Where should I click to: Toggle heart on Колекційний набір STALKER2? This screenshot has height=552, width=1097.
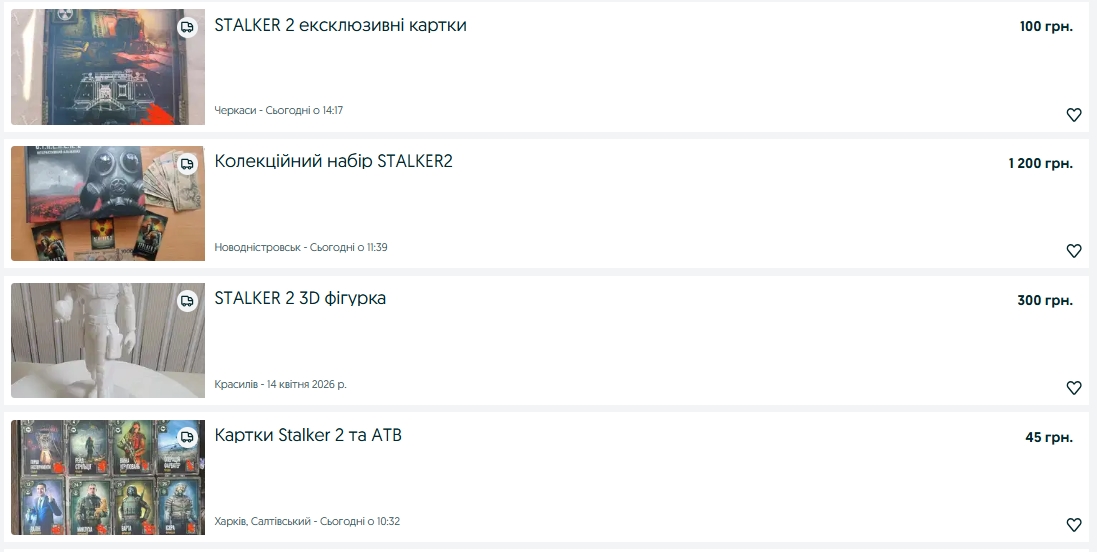pos(1073,251)
